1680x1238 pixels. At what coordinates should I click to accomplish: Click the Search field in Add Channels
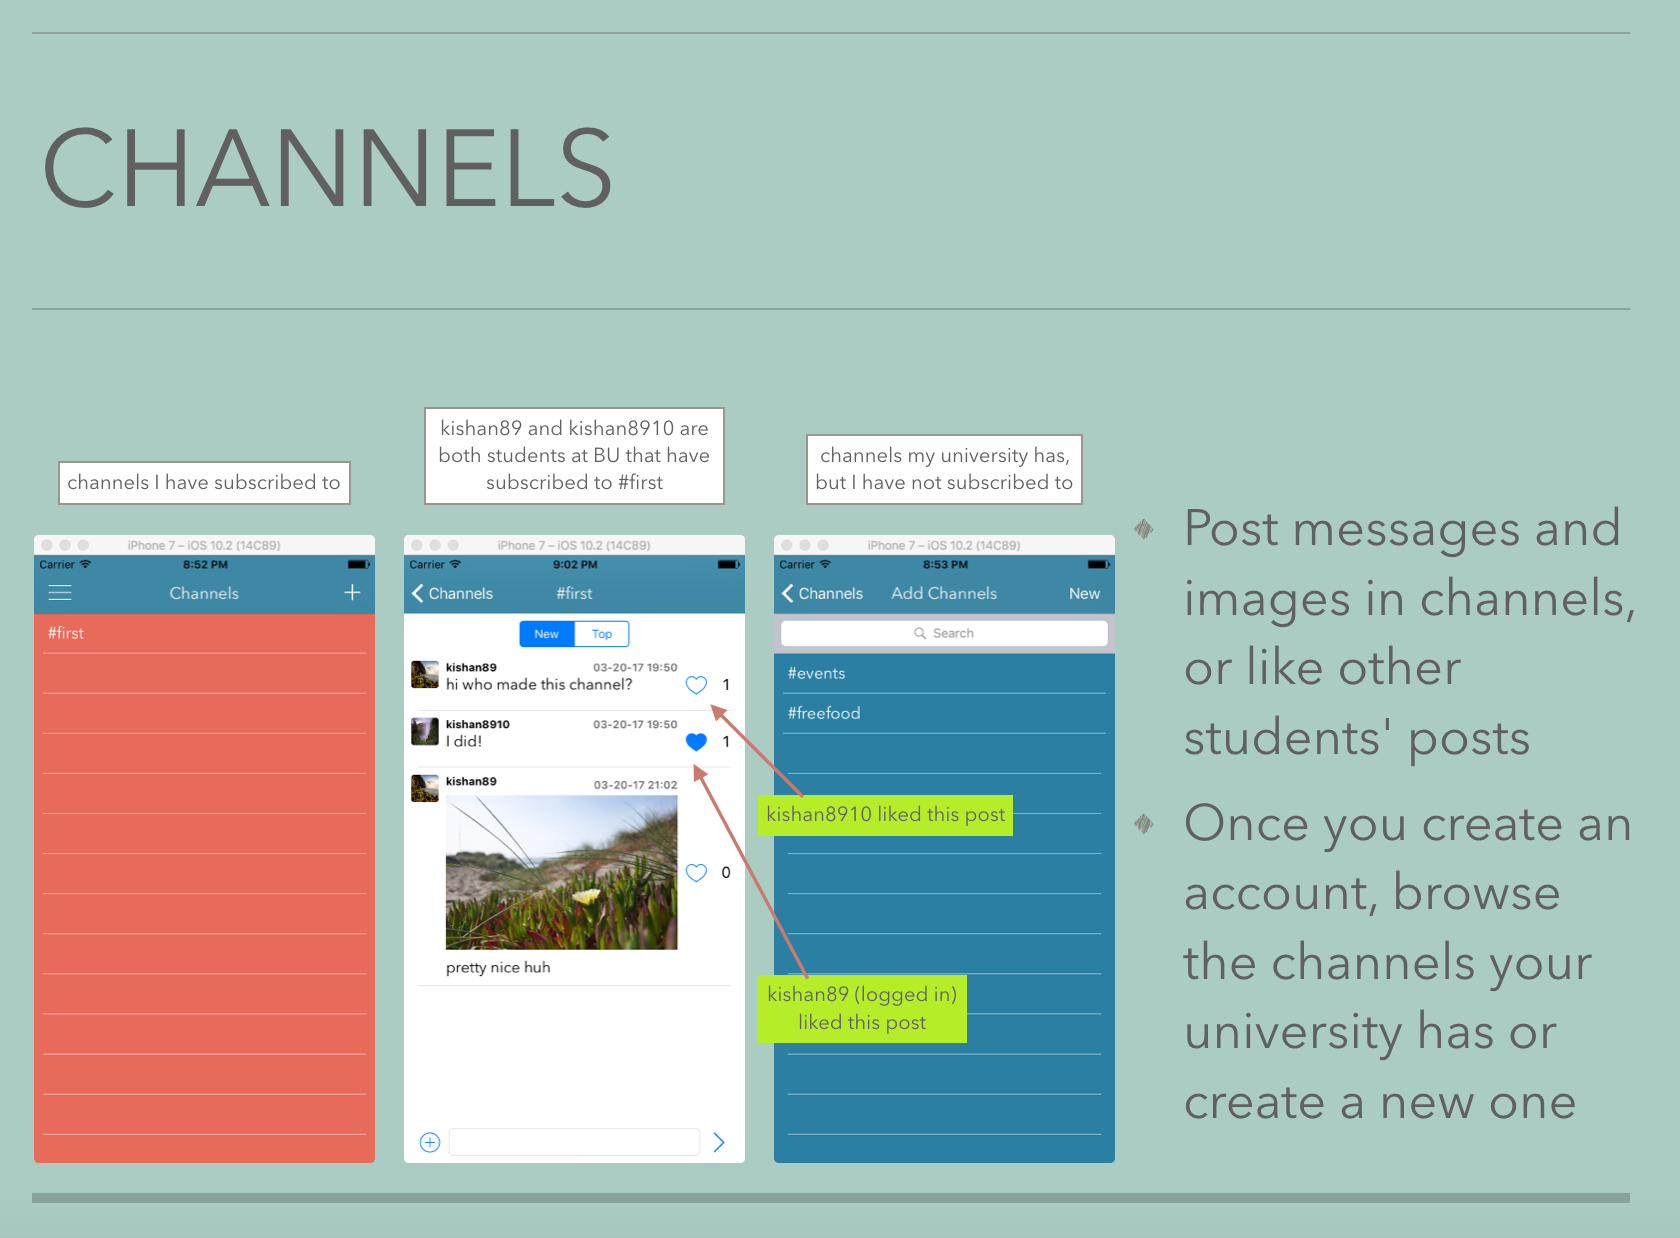click(944, 633)
